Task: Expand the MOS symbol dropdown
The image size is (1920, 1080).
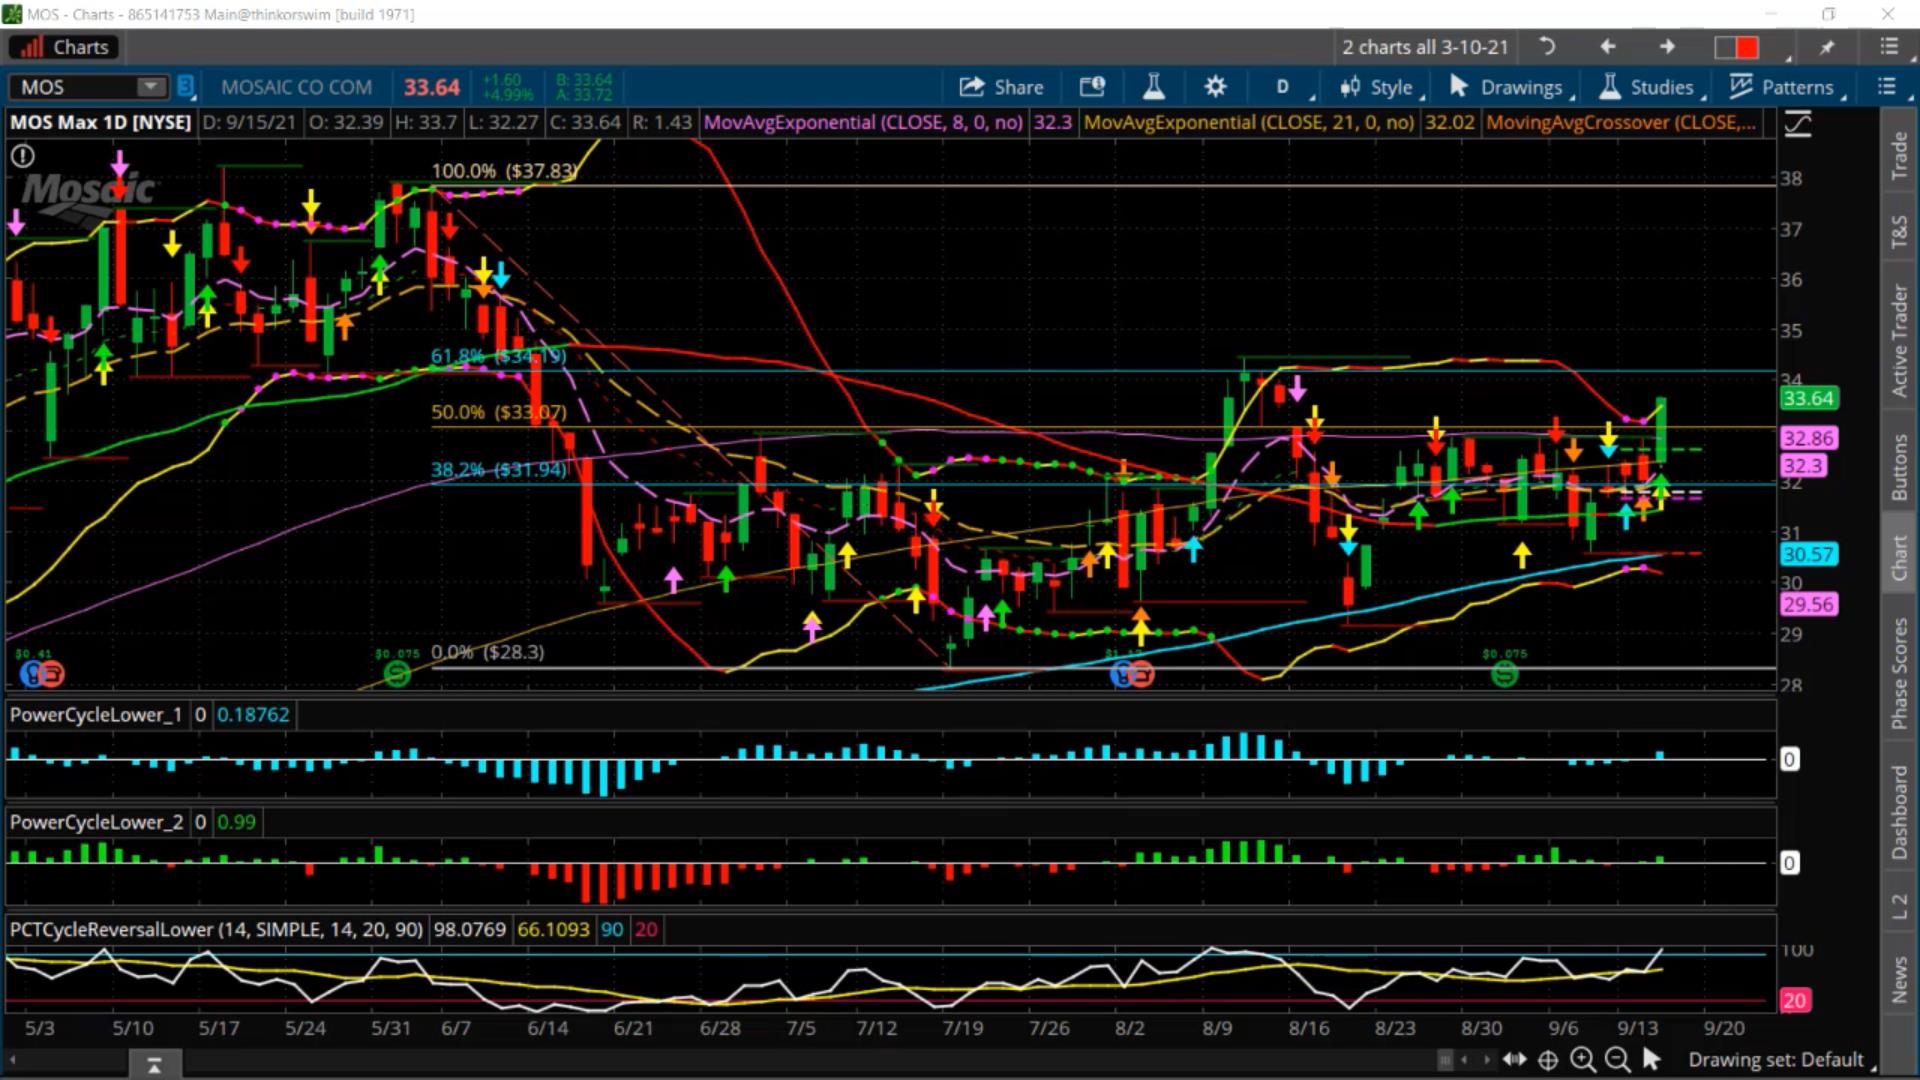Action: 151,87
